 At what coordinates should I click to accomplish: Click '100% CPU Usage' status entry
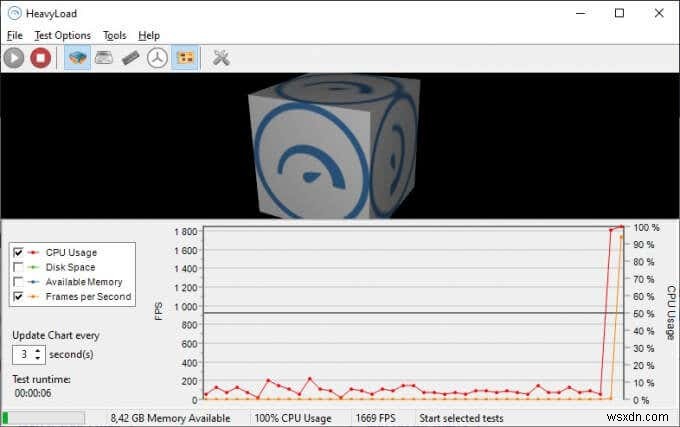click(293, 418)
